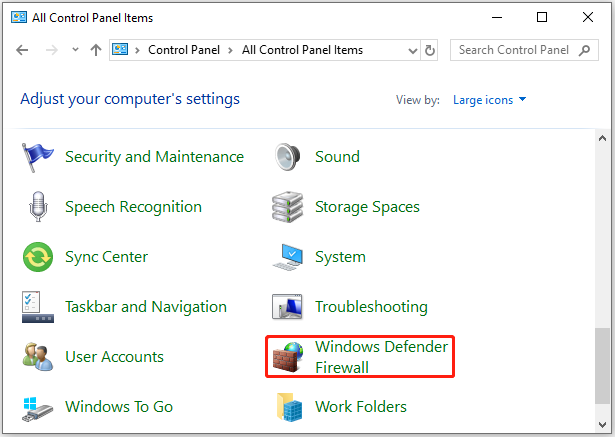Screen dimensions: 615x437
Task: Click the Windows Defender Firewall brick icon
Action: pos(288,357)
